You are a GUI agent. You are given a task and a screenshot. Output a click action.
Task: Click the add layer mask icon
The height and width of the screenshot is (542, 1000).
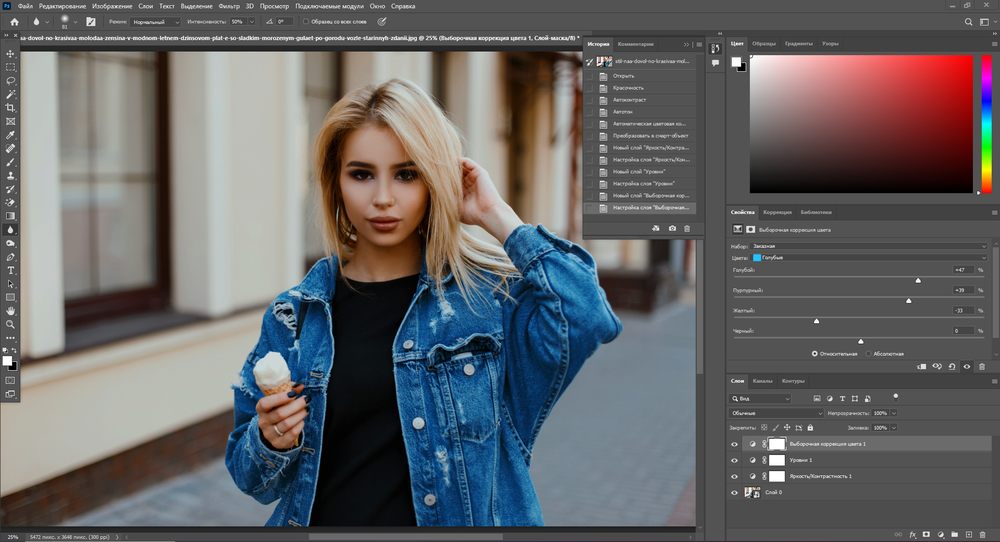(927, 533)
